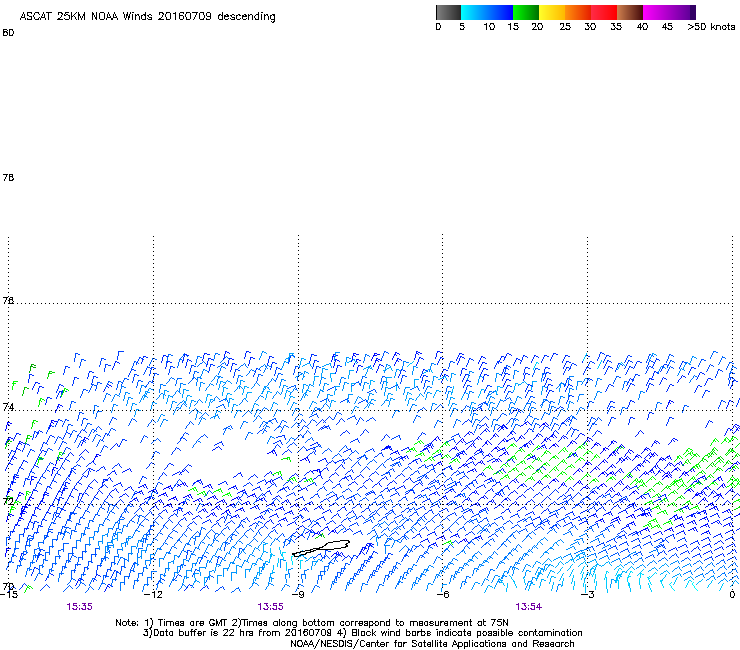Click the '25' legend scale label
740x650 pixels.
click(565, 27)
